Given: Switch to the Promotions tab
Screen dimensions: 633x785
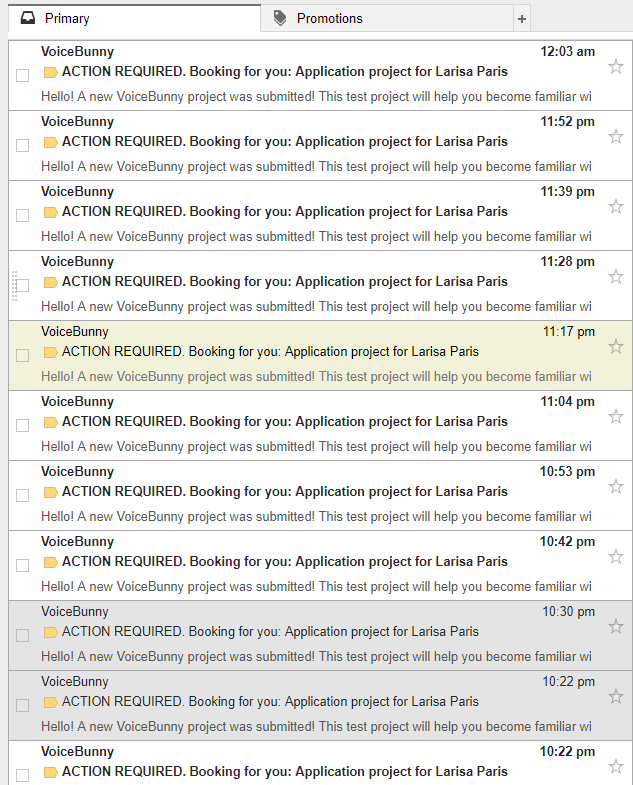Looking at the screenshot, I should click(x=329, y=18).
